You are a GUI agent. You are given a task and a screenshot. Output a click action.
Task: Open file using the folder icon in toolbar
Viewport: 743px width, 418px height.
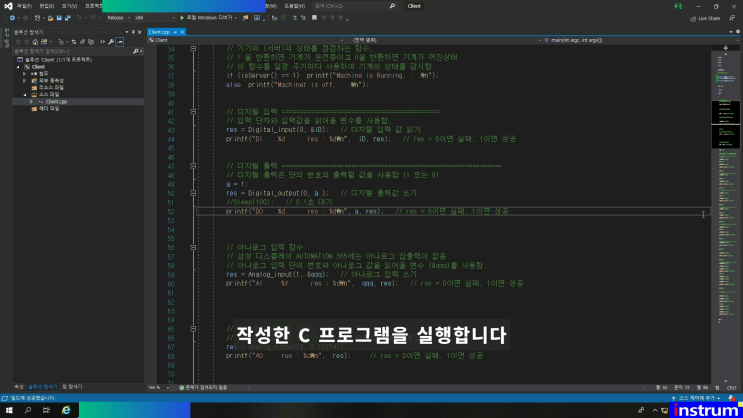point(50,18)
